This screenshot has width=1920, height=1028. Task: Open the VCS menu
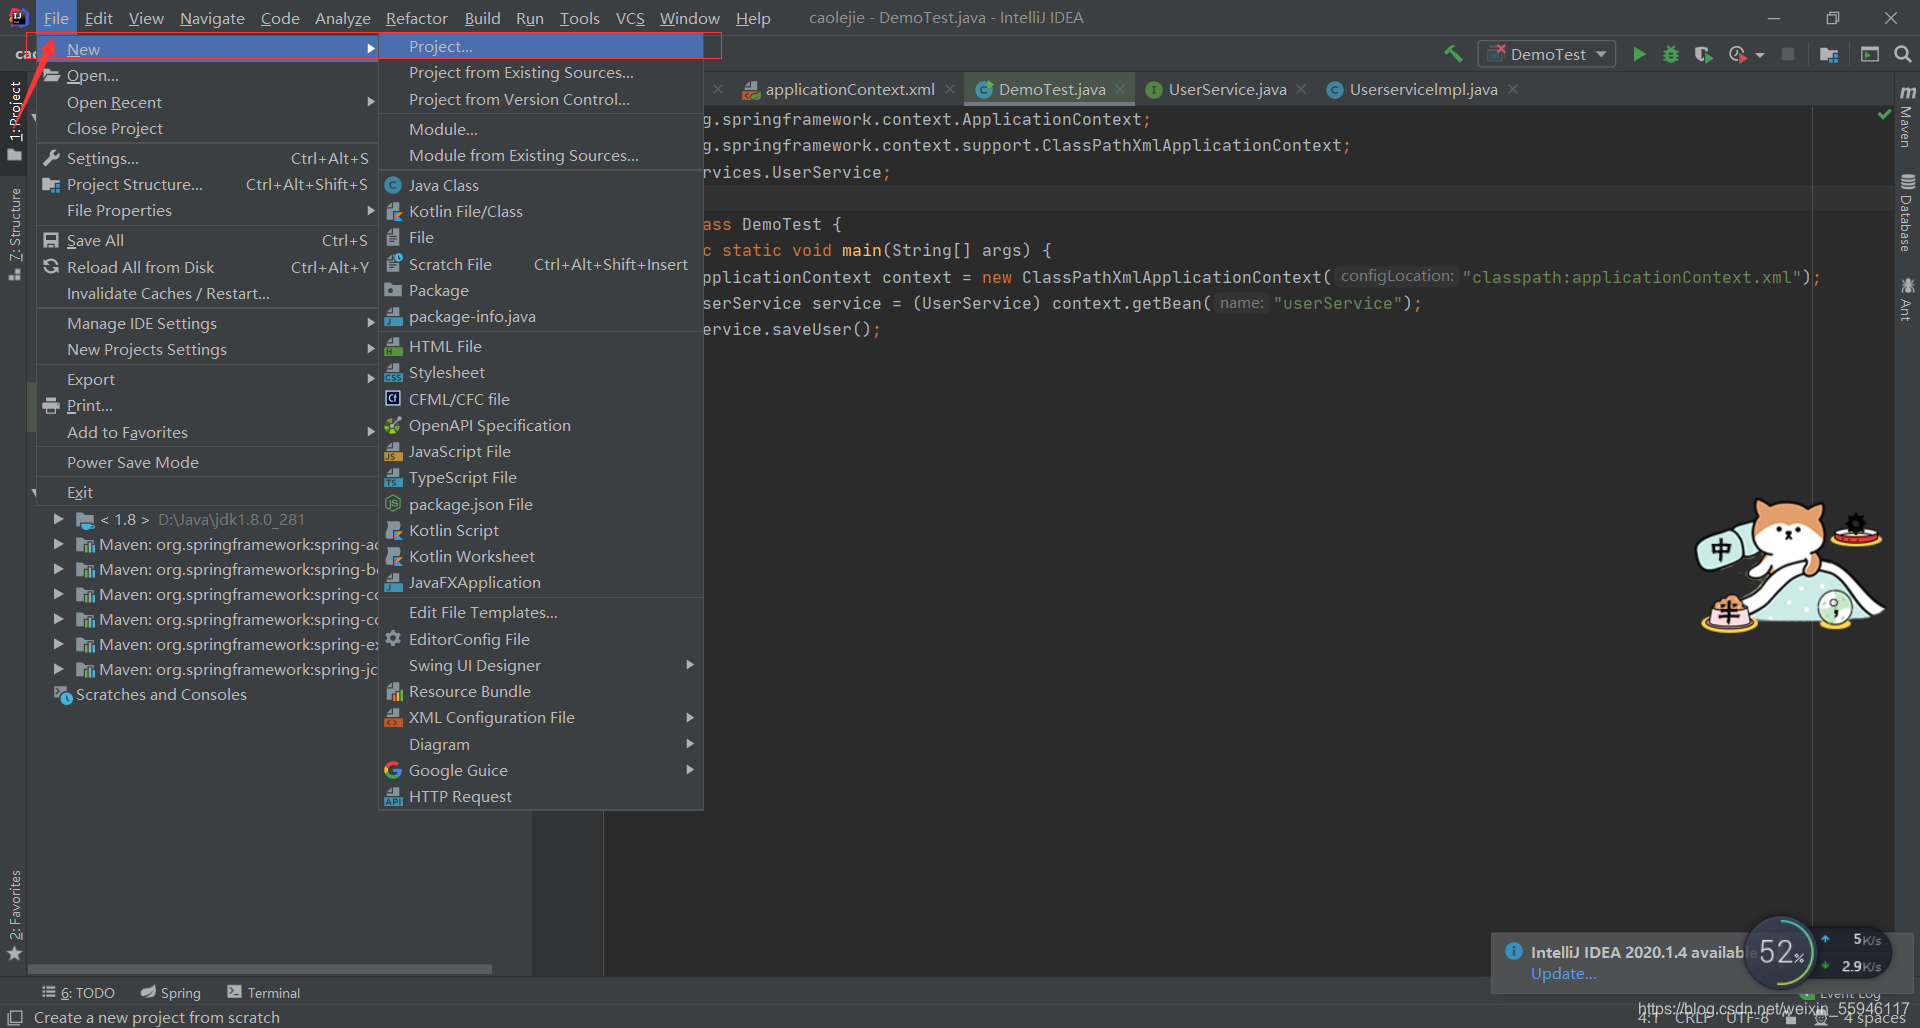[630, 18]
